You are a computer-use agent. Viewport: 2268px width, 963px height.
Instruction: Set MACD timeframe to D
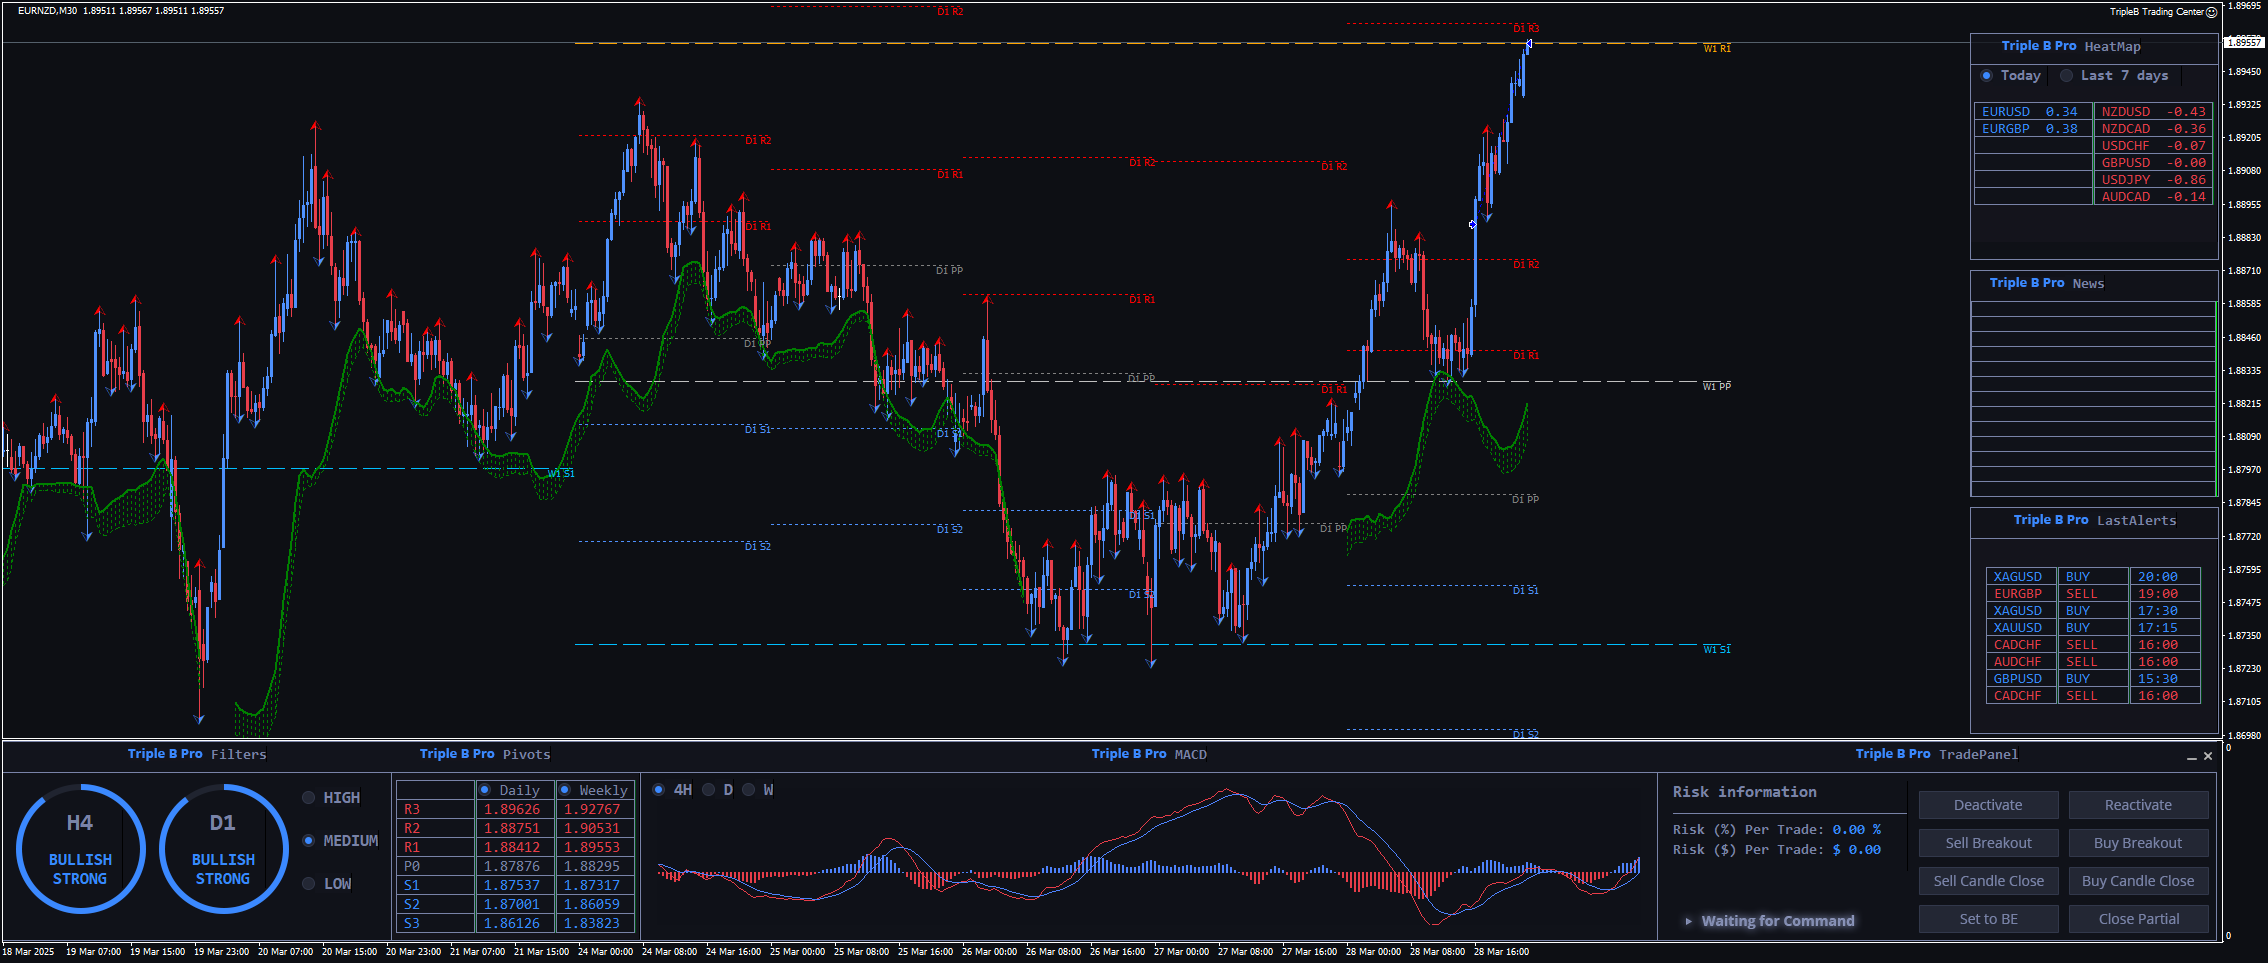pos(709,790)
